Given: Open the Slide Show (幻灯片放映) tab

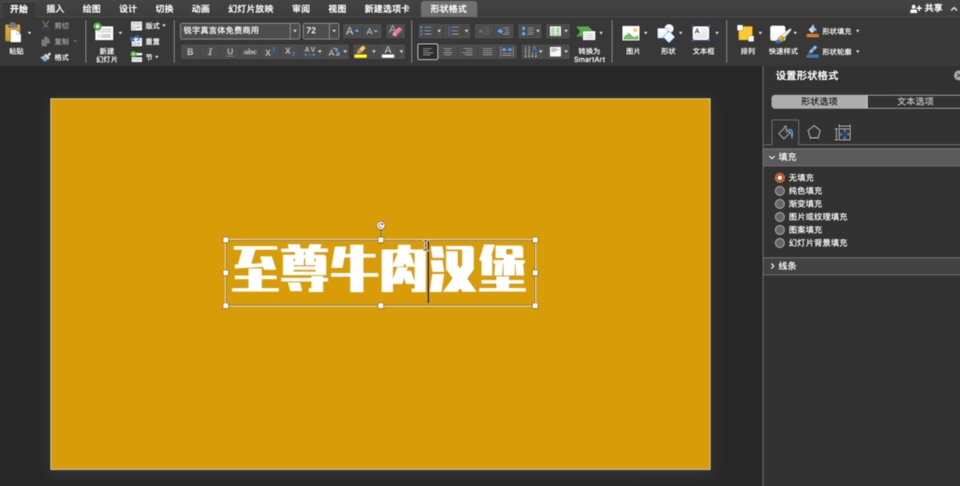Looking at the screenshot, I should [250, 9].
